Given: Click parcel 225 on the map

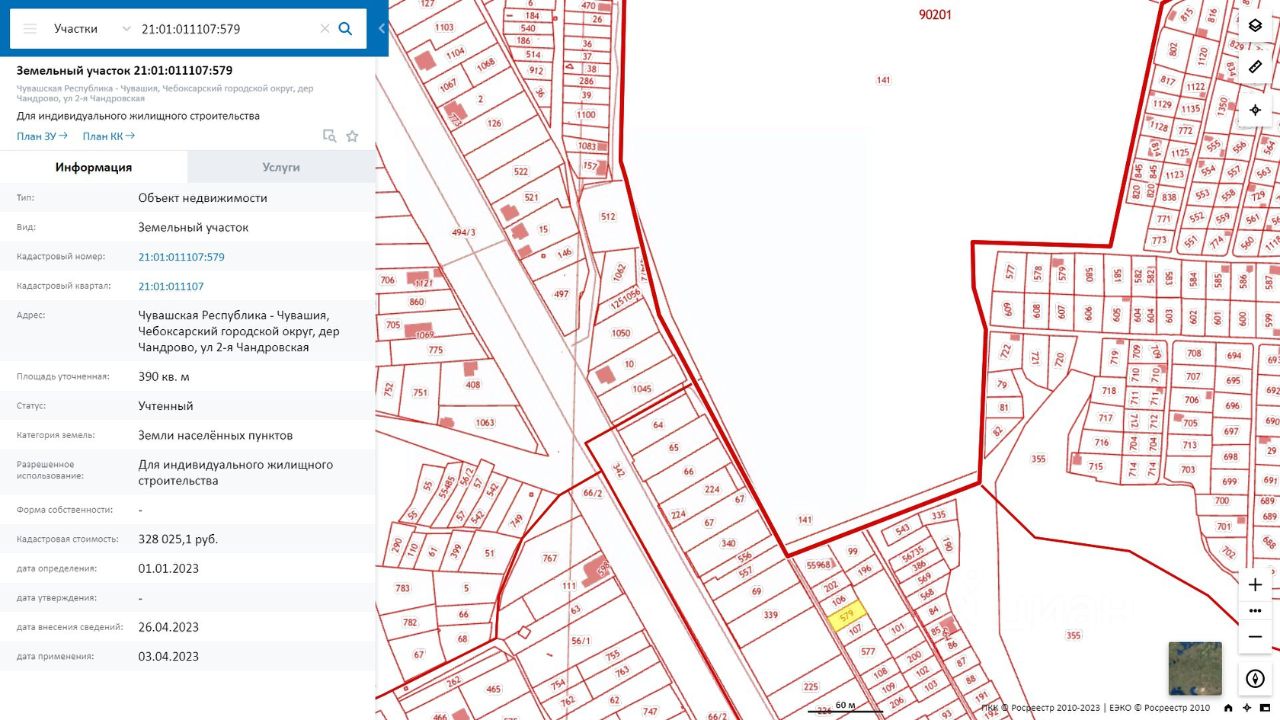Looking at the screenshot, I should (x=810, y=687).
